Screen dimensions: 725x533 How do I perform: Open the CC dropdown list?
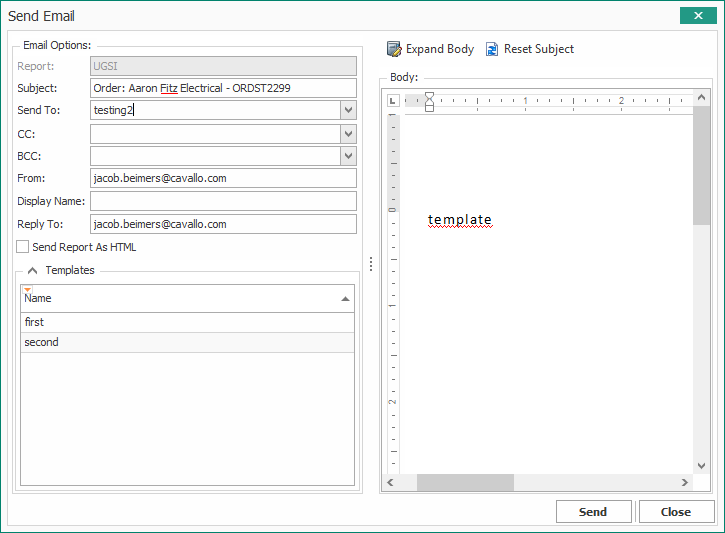click(348, 133)
